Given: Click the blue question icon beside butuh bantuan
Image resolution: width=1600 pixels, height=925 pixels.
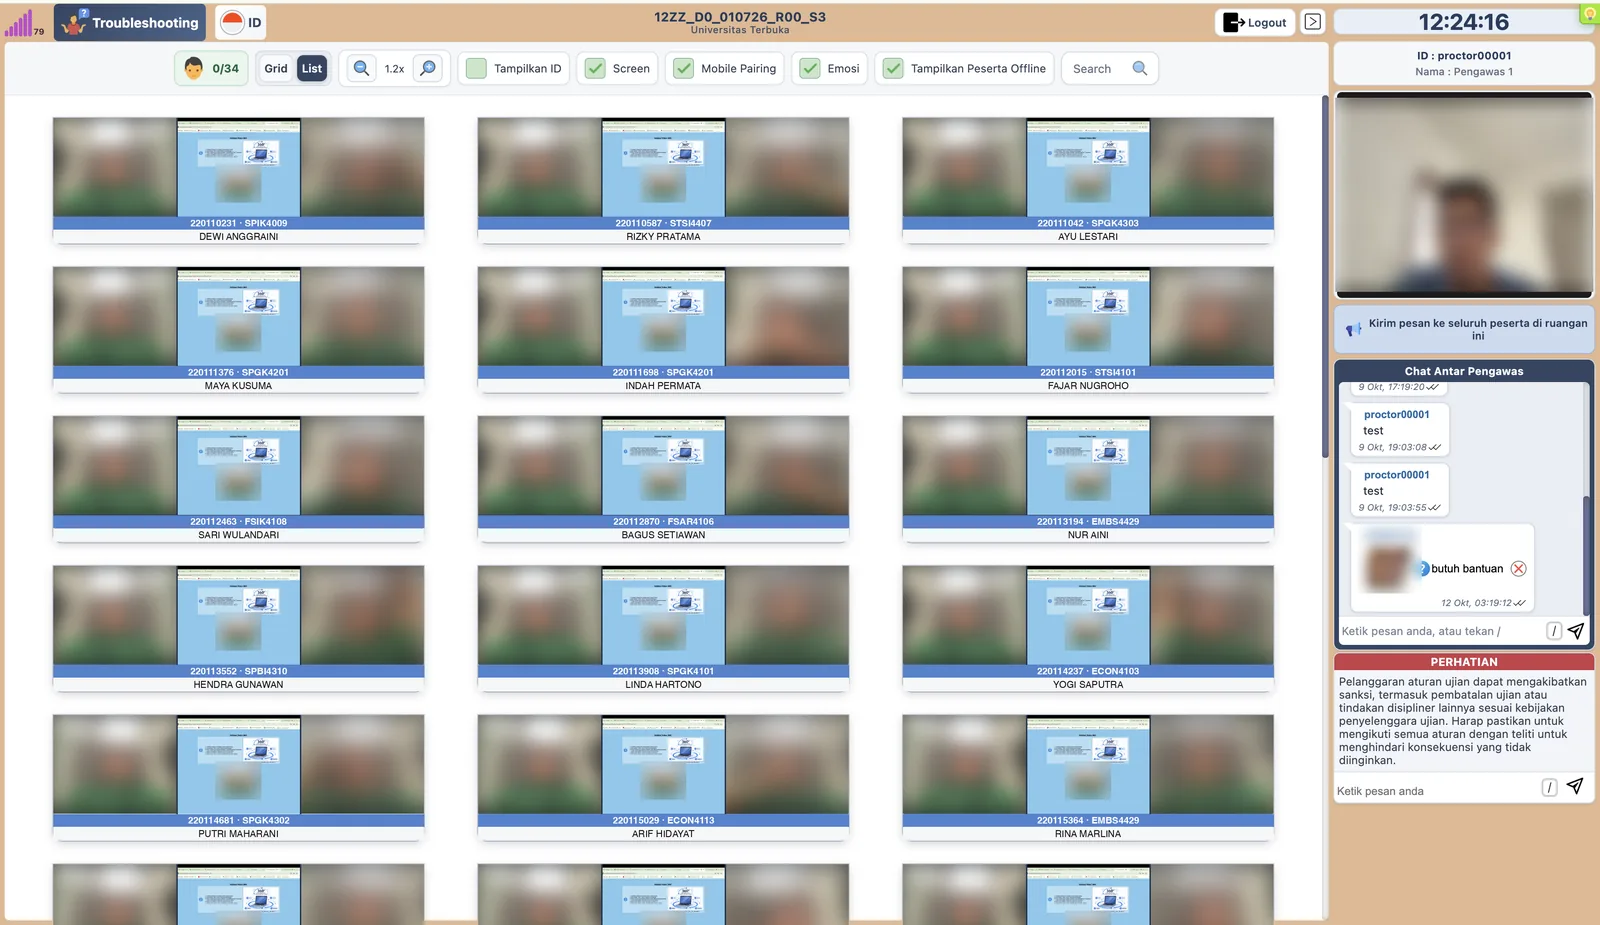Looking at the screenshot, I should 1423,568.
